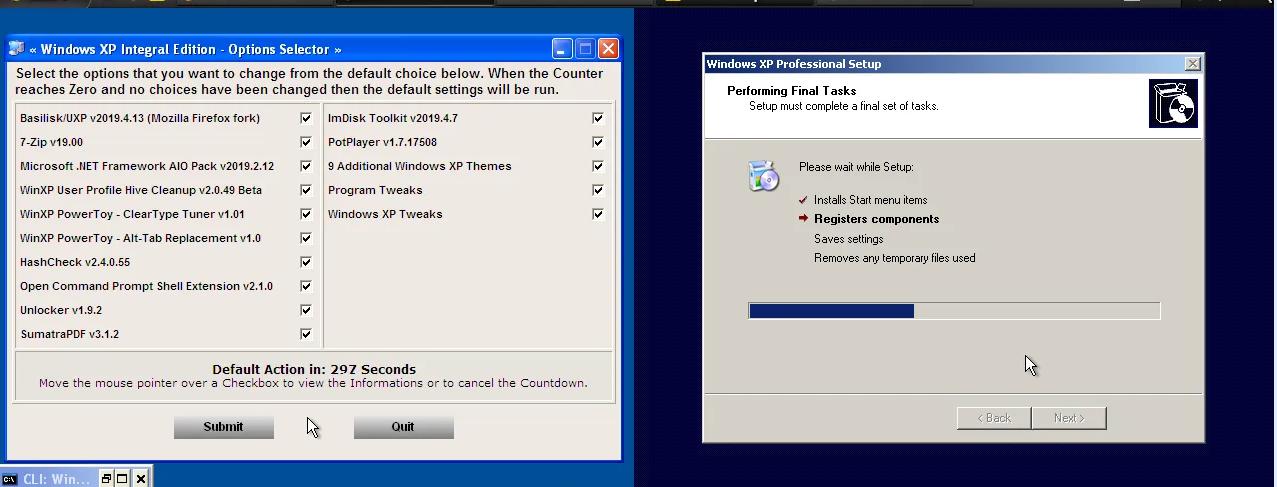Toggle SumatraPDF v3.1.2 checkbox
Image resolution: width=1277 pixels, height=487 pixels.
(x=306, y=334)
